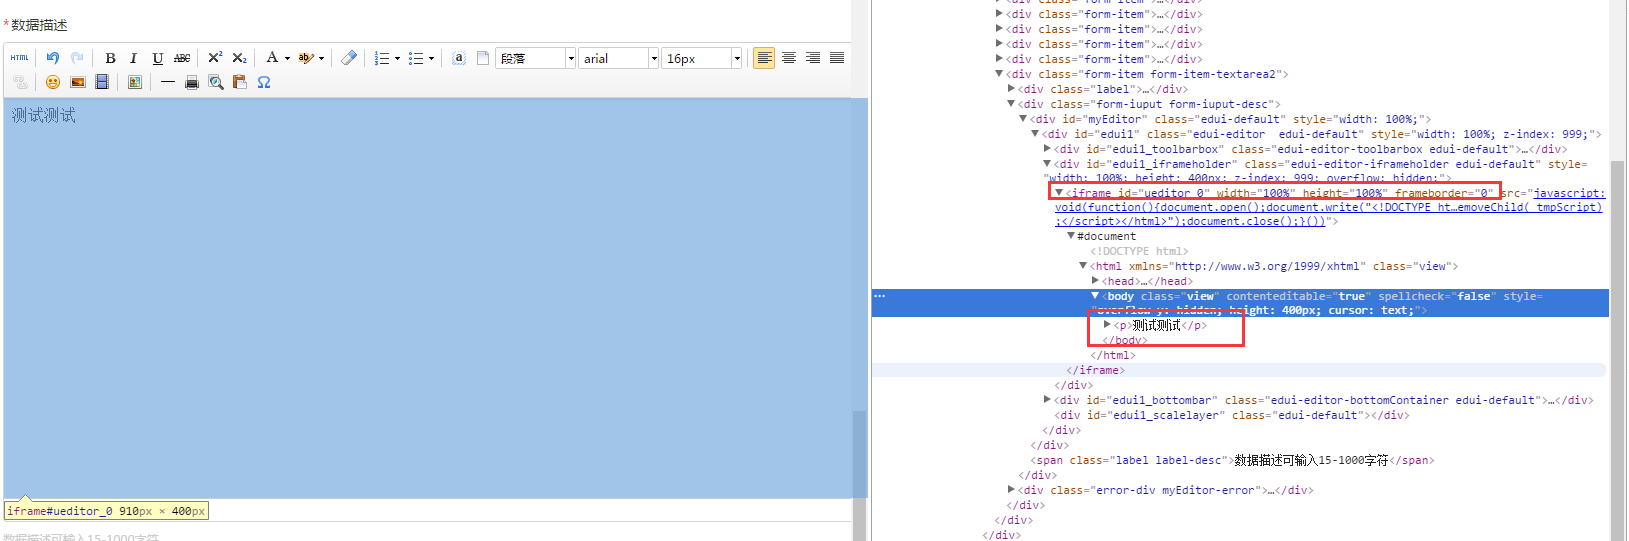Image resolution: width=1629 pixels, height=541 pixels.
Task: Expand the p 测试测试 element node
Action: 1107,325
